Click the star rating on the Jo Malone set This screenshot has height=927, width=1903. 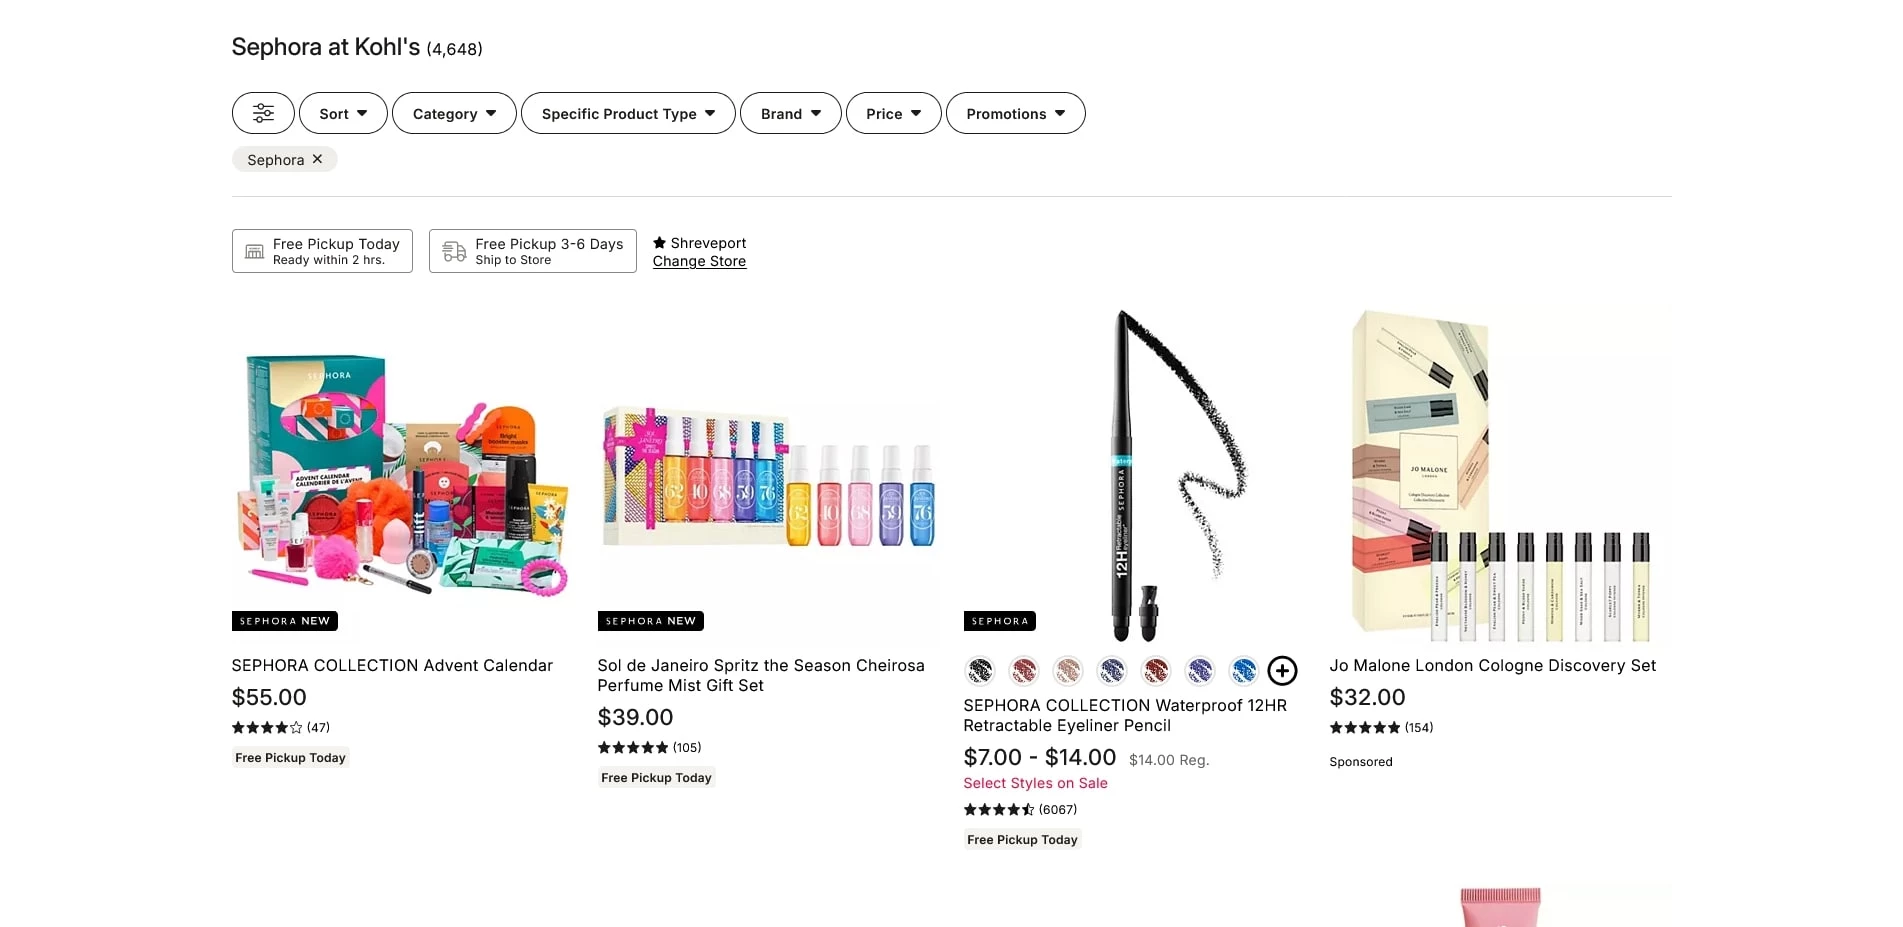pos(1364,727)
